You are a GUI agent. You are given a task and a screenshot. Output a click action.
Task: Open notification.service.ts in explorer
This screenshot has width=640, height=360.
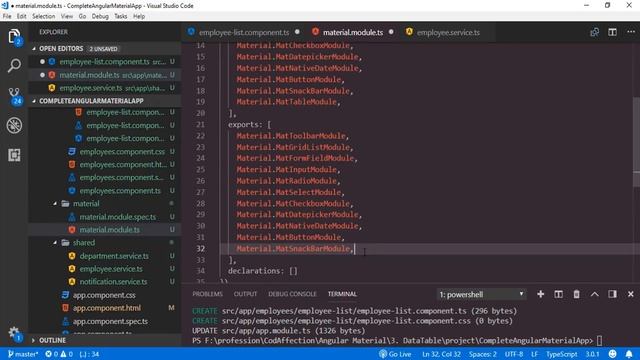[x=113, y=282]
